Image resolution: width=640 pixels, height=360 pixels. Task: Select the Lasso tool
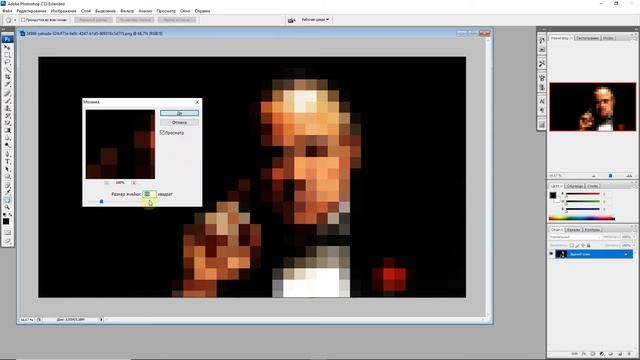pos(7,62)
